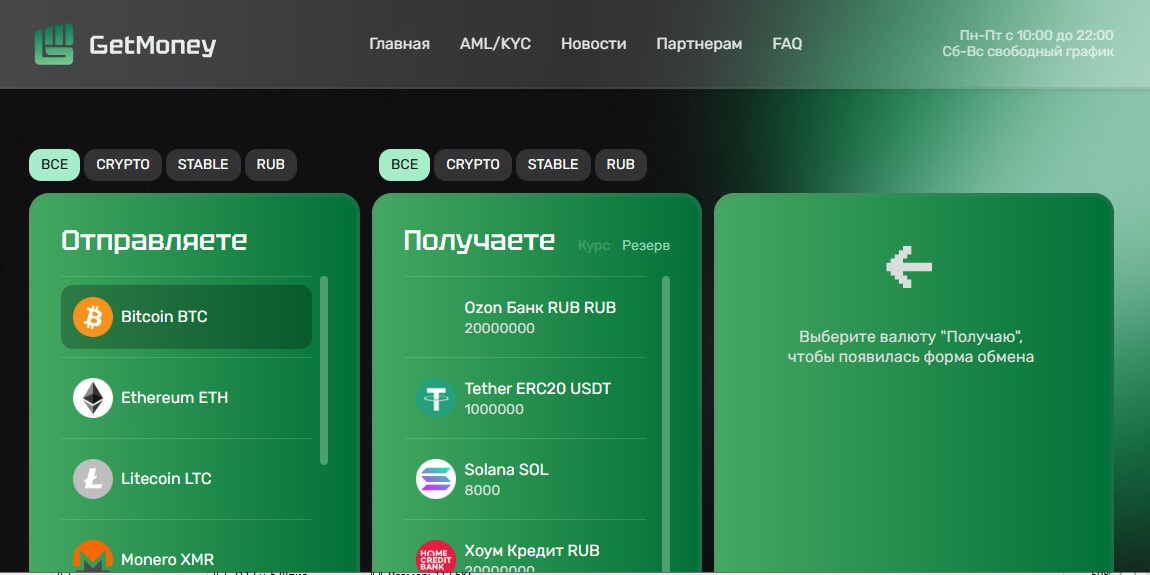Image resolution: width=1150 pixels, height=575 pixels.
Task: Filter send list by STABLE
Action: (203, 164)
